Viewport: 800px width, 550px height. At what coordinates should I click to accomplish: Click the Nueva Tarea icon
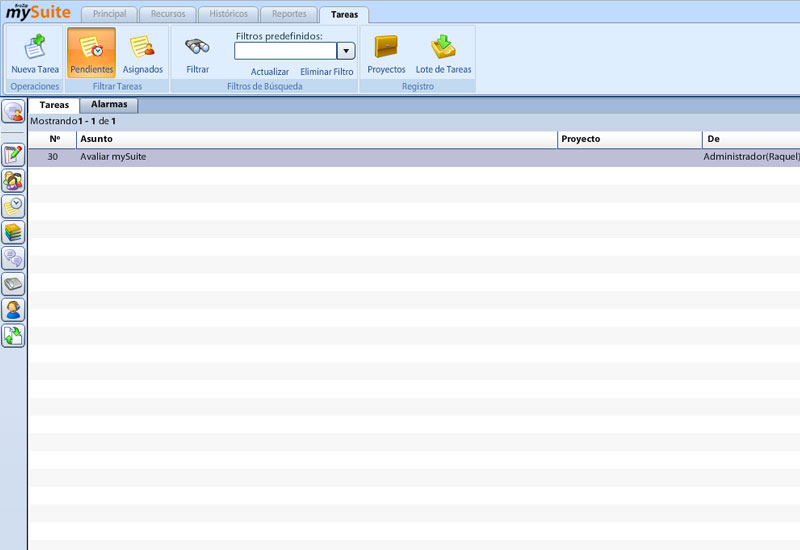pyautogui.click(x=35, y=53)
